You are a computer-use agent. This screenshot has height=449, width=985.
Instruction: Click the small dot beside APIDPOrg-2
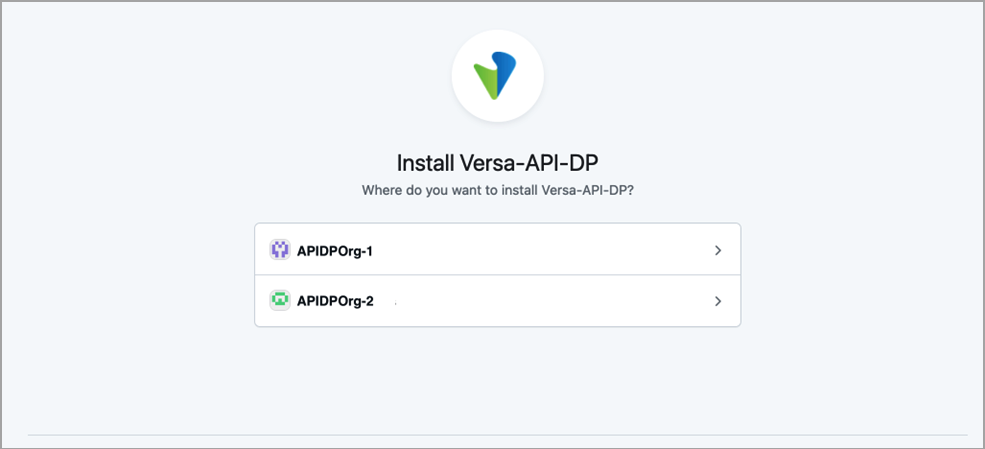pos(395,300)
